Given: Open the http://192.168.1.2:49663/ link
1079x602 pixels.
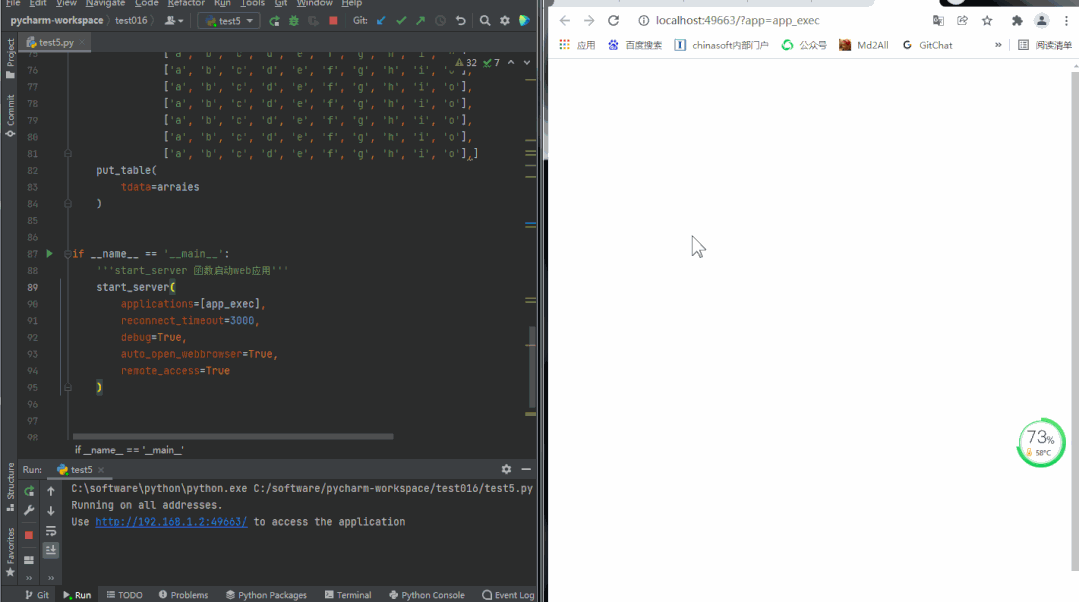Looking at the screenshot, I should (171, 522).
